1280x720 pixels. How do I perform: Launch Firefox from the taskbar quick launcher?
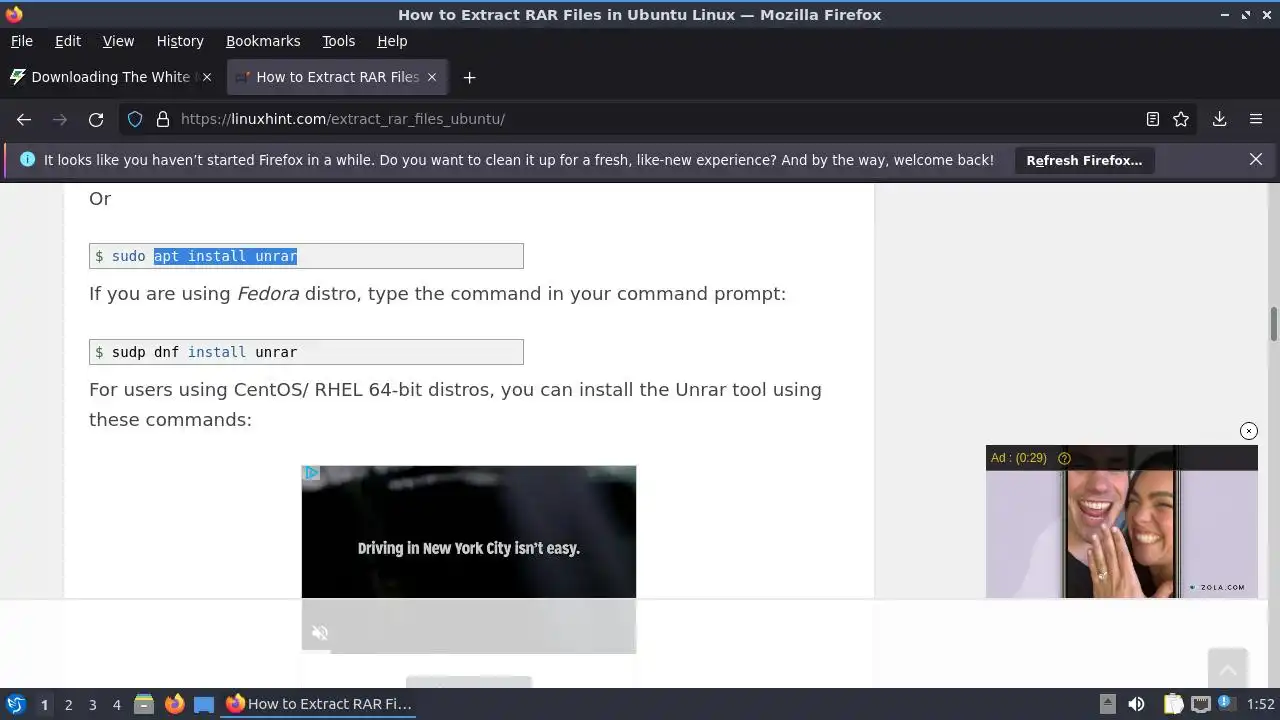pyautogui.click(x=174, y=704)
